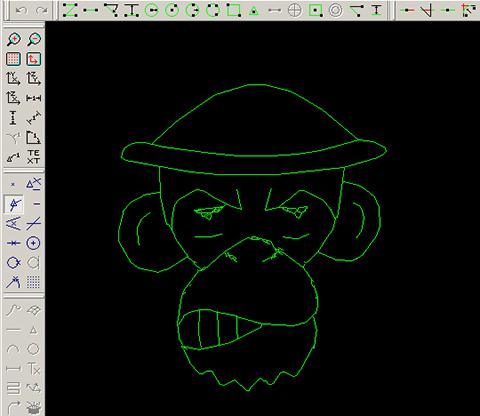Select the green-red horizontal line constraint tool

point(407,10)
